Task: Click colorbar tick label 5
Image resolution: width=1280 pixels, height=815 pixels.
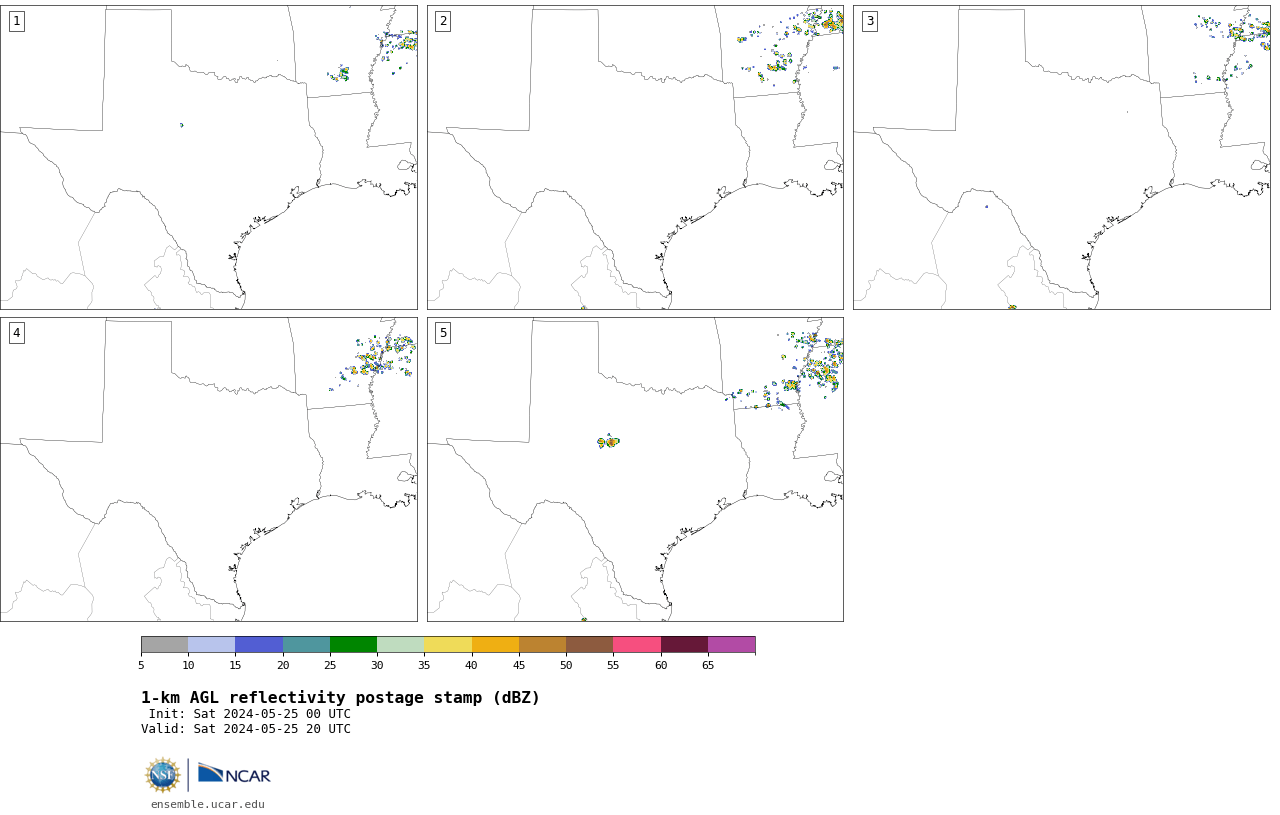Action: coord(141,665)
